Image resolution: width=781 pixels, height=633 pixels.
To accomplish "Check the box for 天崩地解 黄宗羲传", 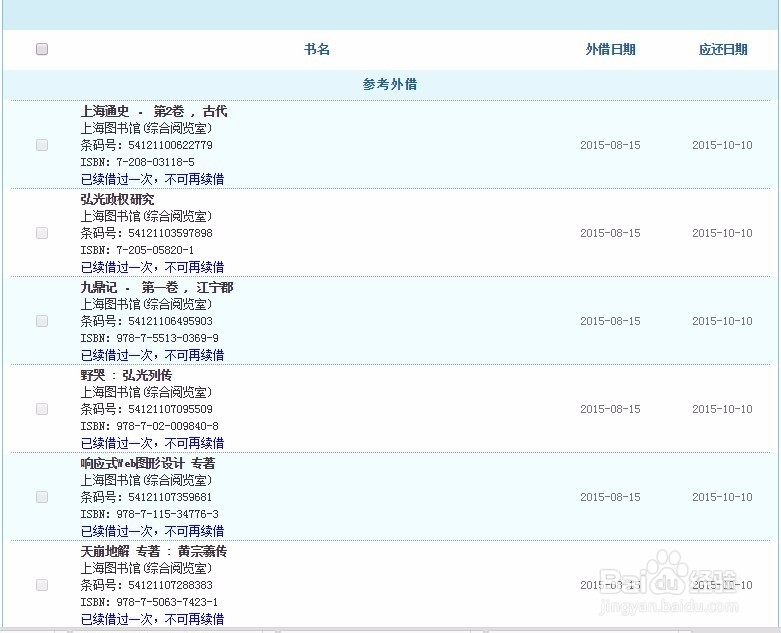I will [42, 585].
